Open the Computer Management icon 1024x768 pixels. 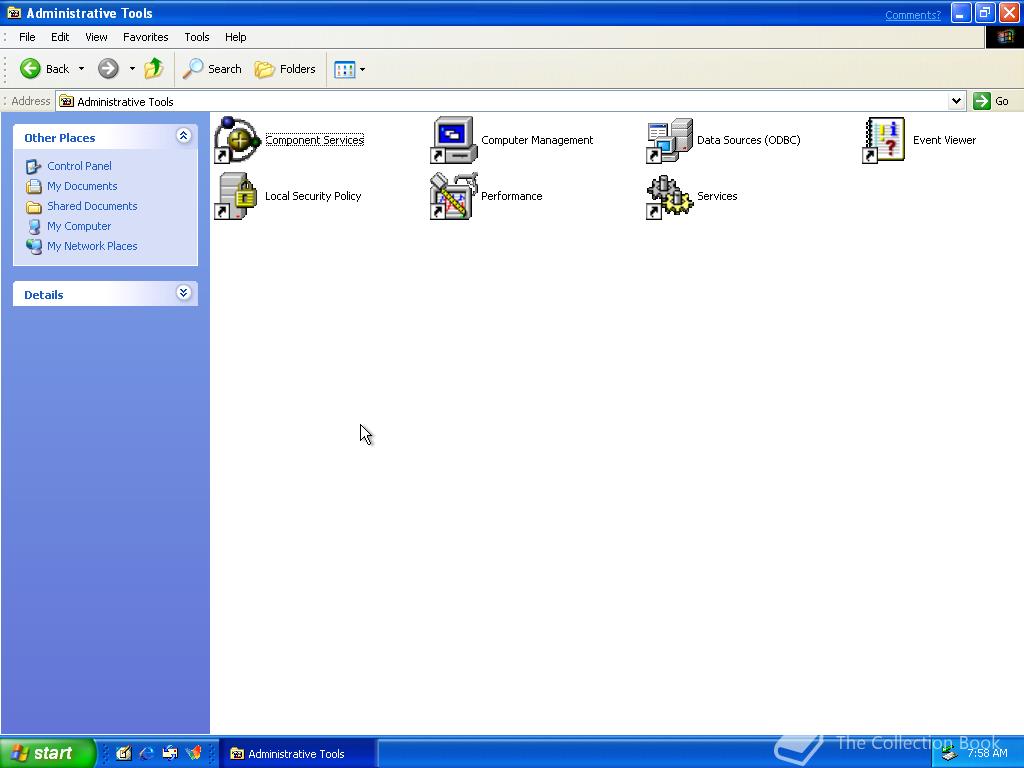[453, 140]
